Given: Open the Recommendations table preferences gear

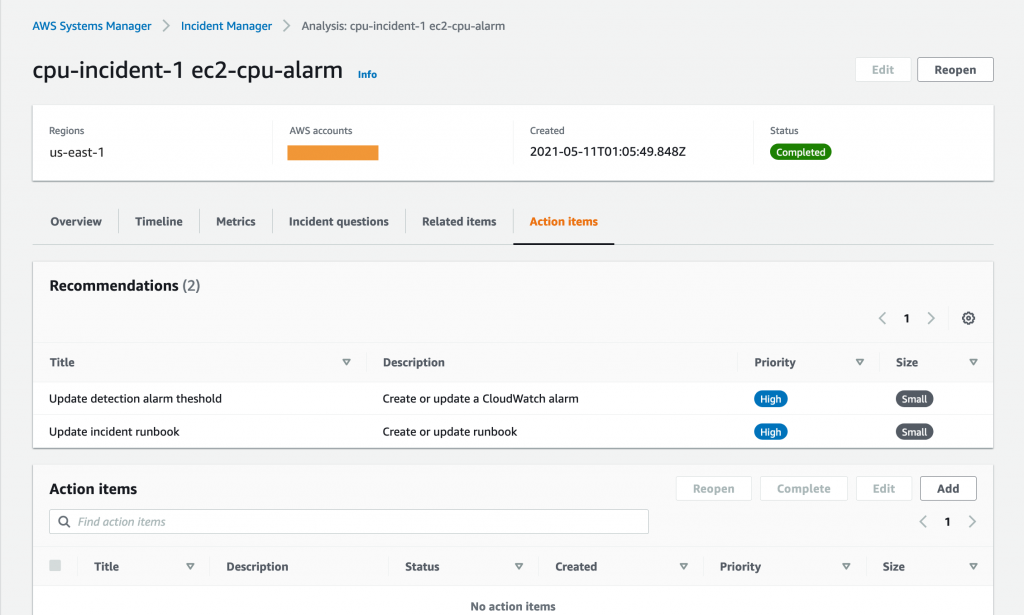Looking at the screenshot, I should (x=967, y=318).
